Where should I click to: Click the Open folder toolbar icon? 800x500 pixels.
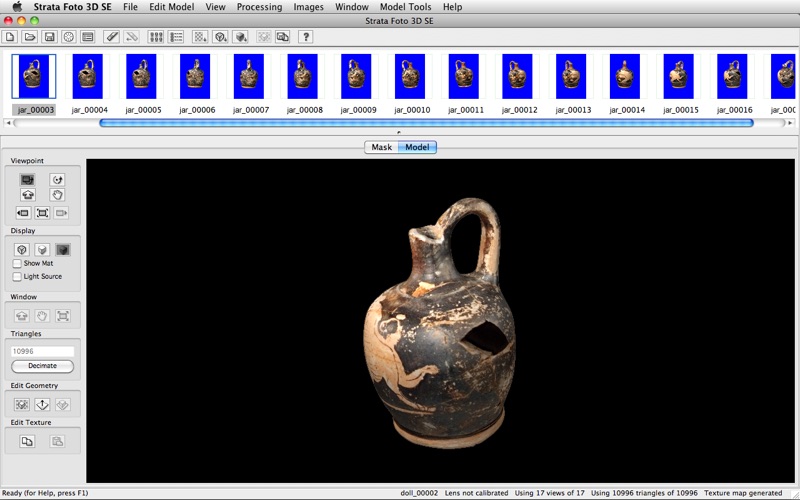[30, 37]
